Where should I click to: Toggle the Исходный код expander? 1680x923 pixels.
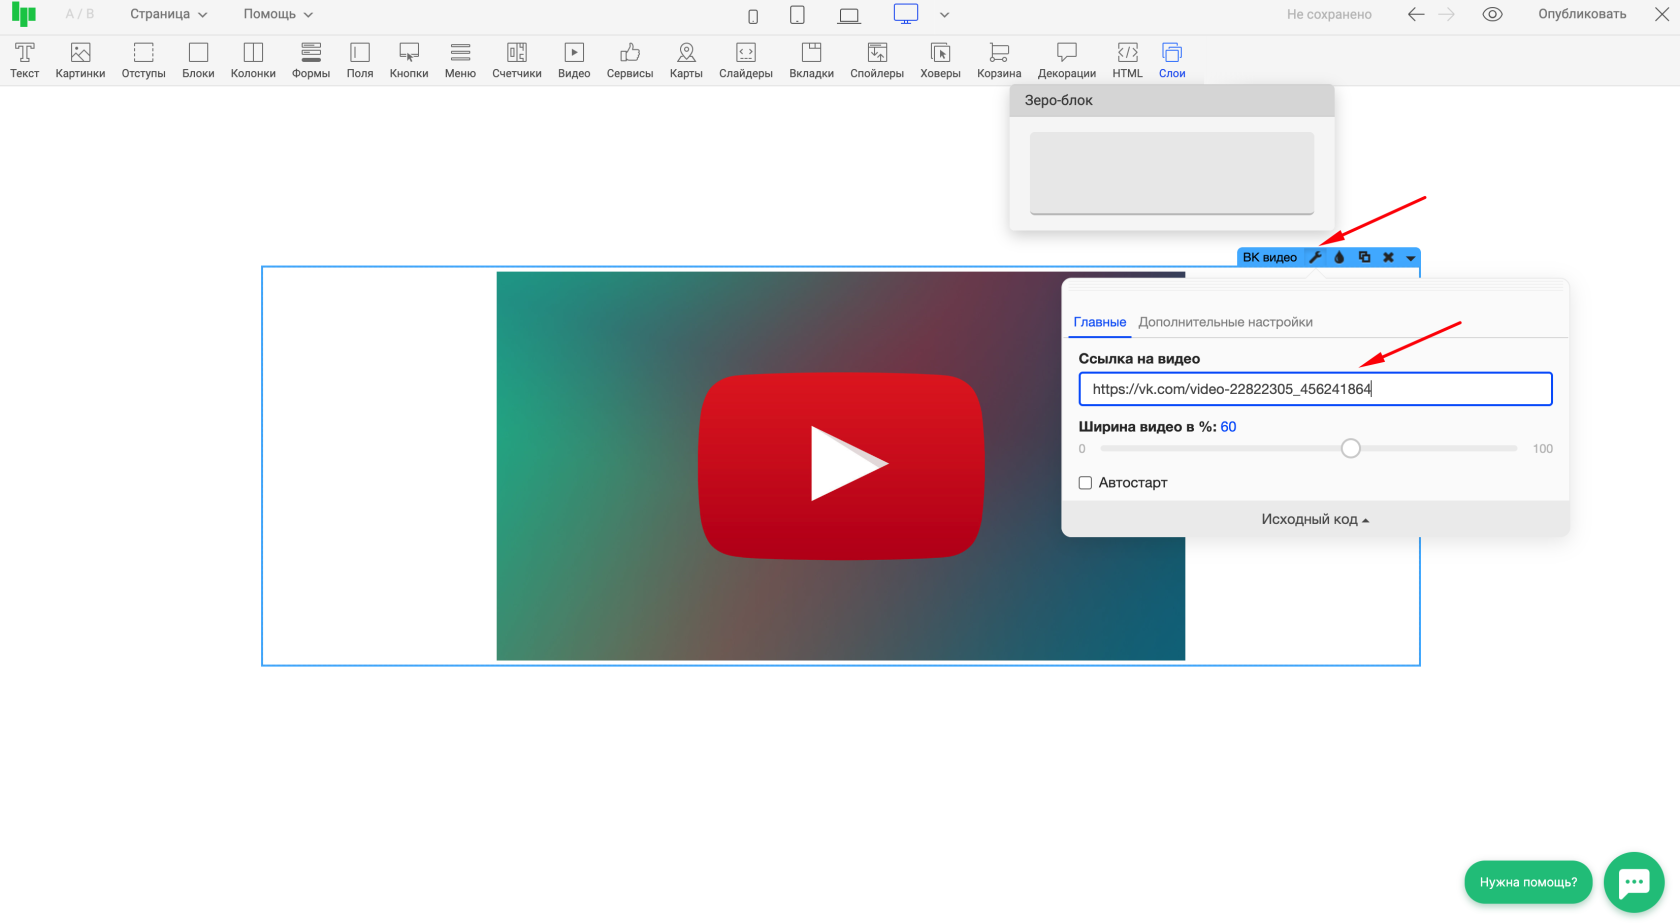[1315, 519]
